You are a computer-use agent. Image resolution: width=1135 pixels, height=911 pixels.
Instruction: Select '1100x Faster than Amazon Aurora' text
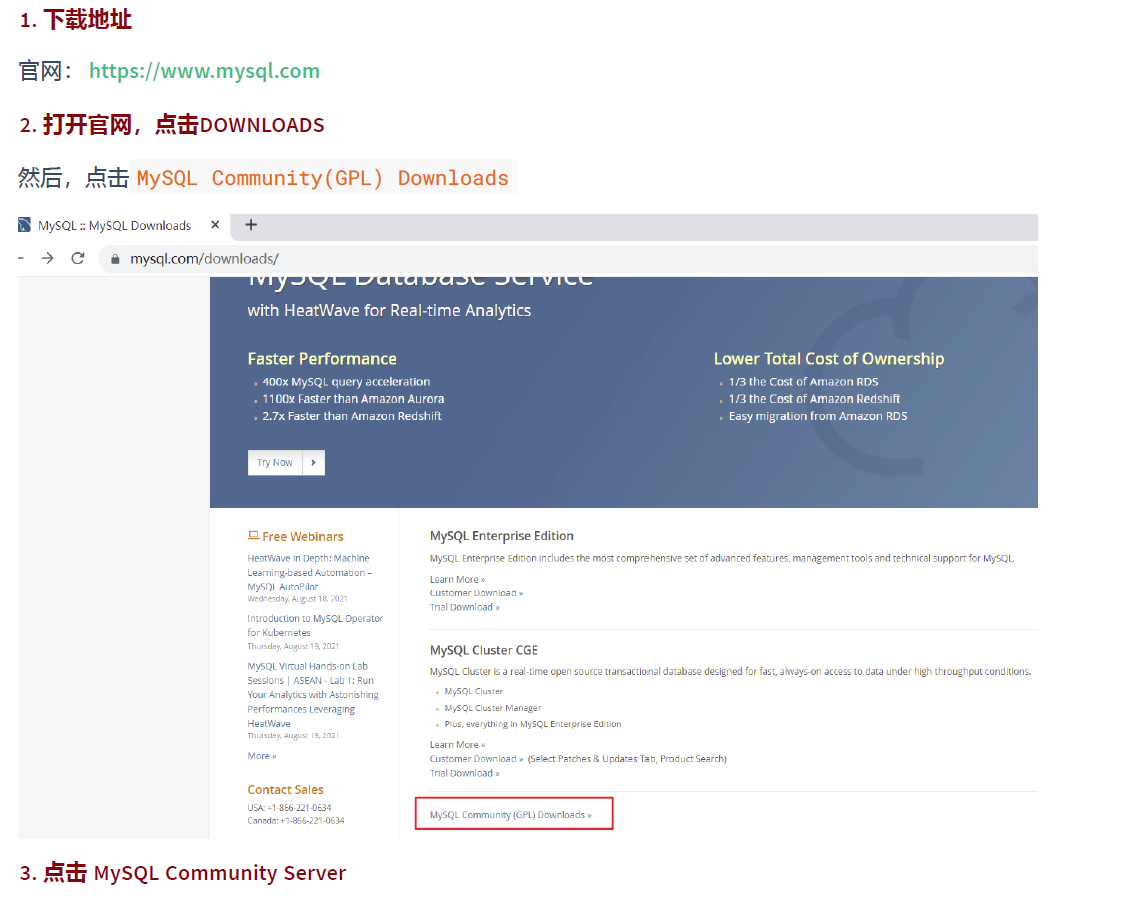pos(353,399)
